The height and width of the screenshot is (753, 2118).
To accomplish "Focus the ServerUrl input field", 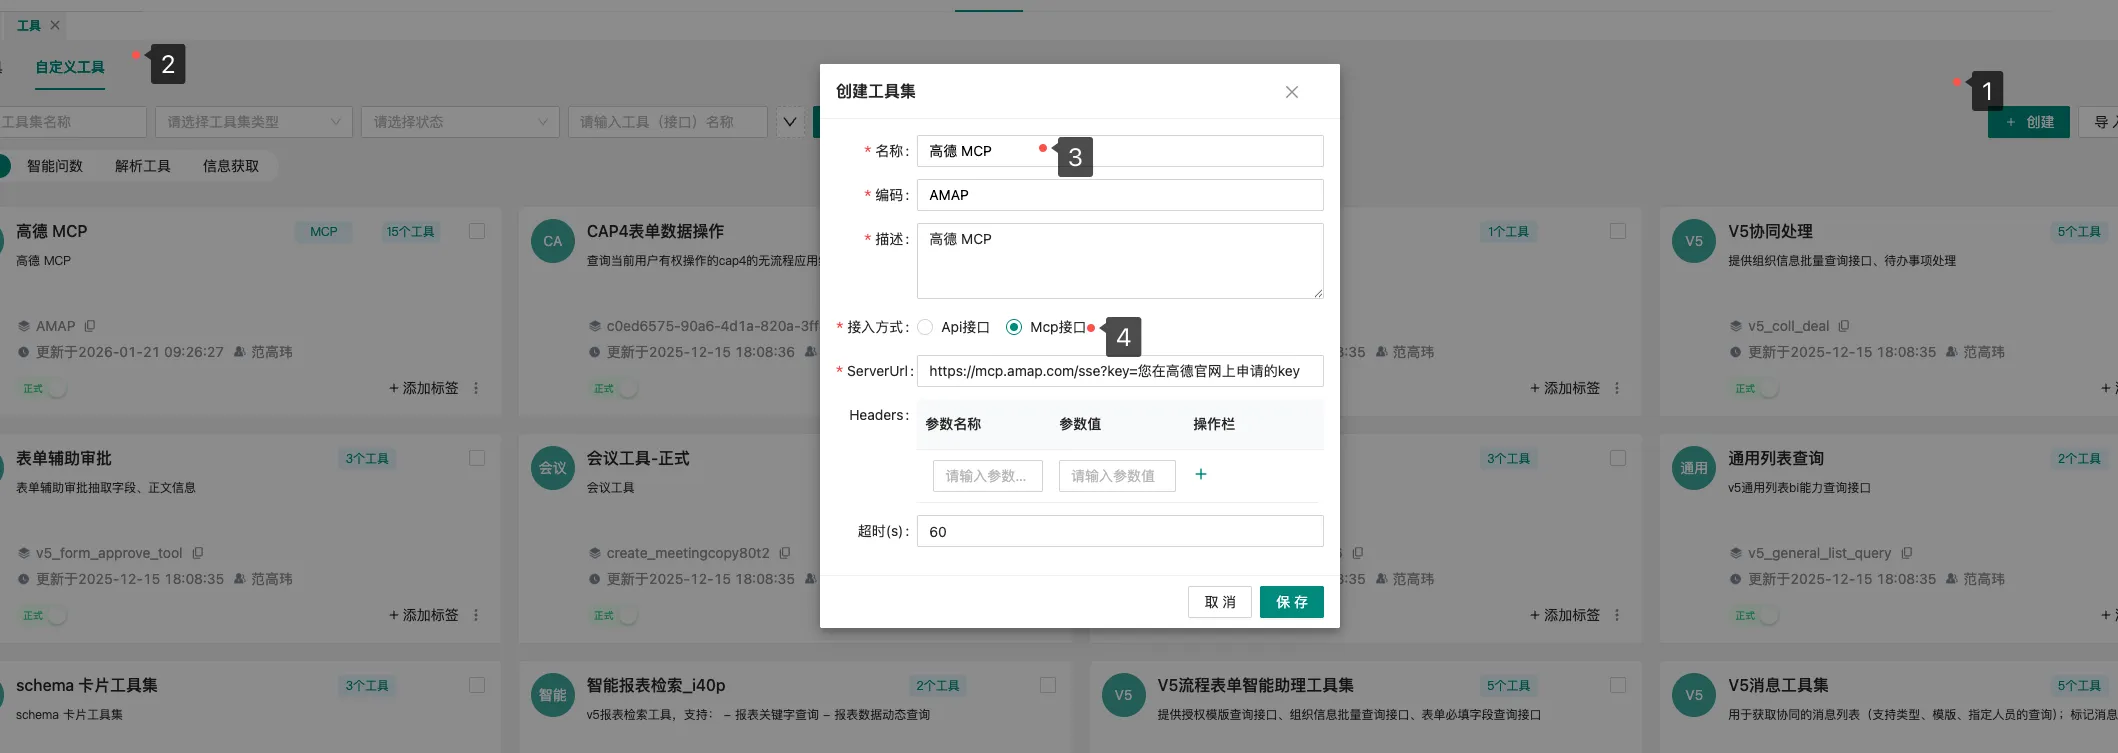I will 1120,371.
